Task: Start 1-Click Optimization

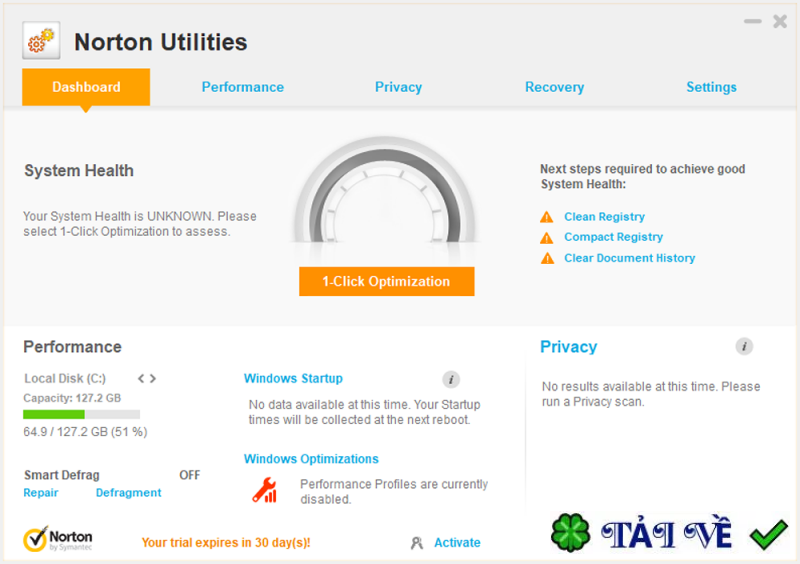Action: pyautogui.click(x=387, y=281)
